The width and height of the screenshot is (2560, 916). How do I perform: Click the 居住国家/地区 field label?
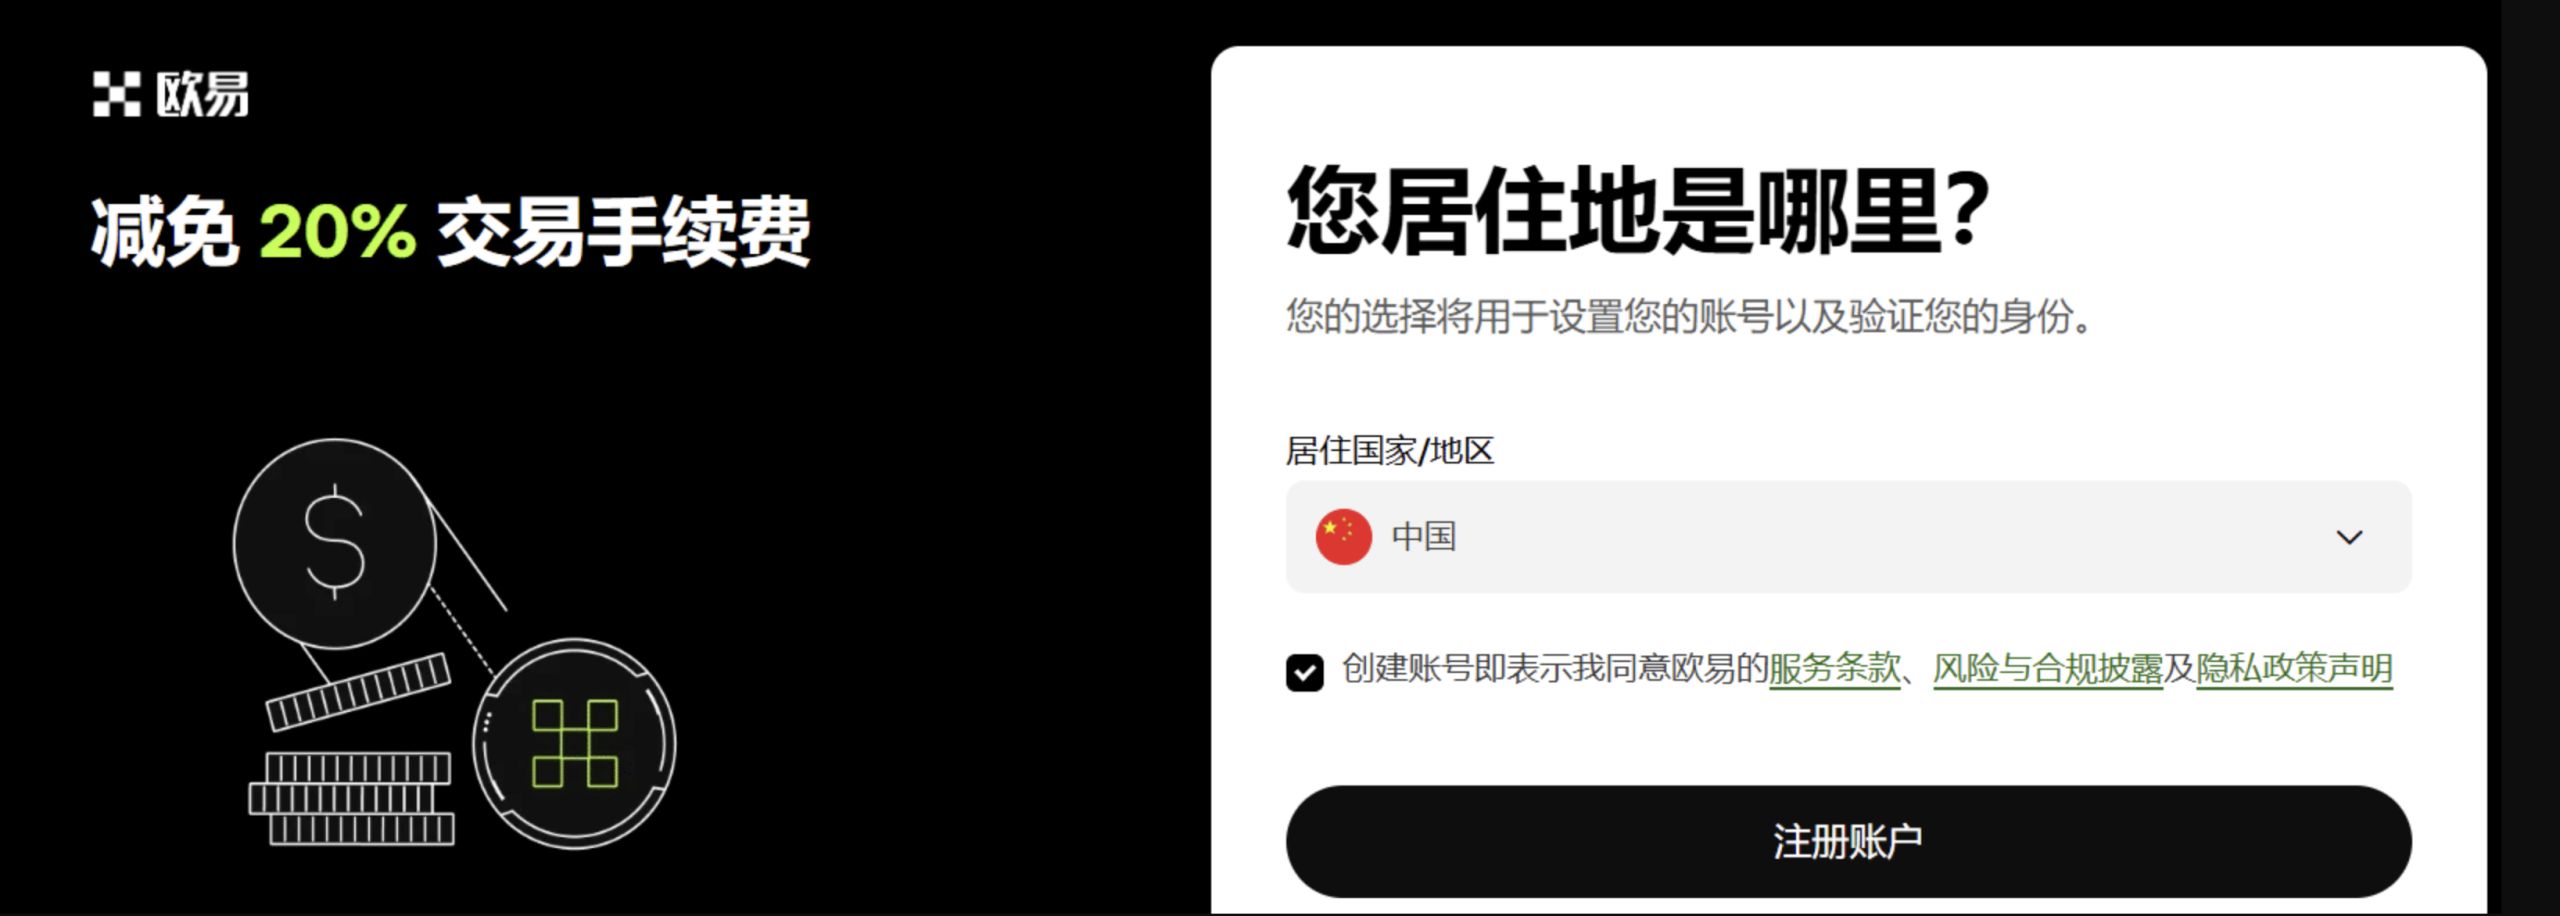click(x=1390, y=450)
